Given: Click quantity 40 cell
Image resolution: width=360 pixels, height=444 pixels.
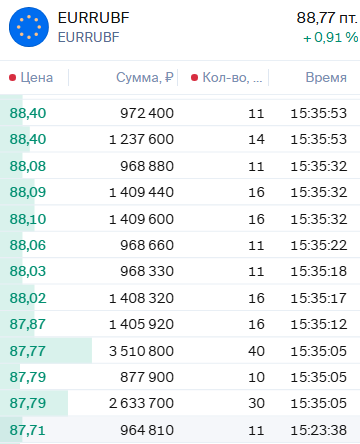Looking at the screenshot, I should coord(256,351).
